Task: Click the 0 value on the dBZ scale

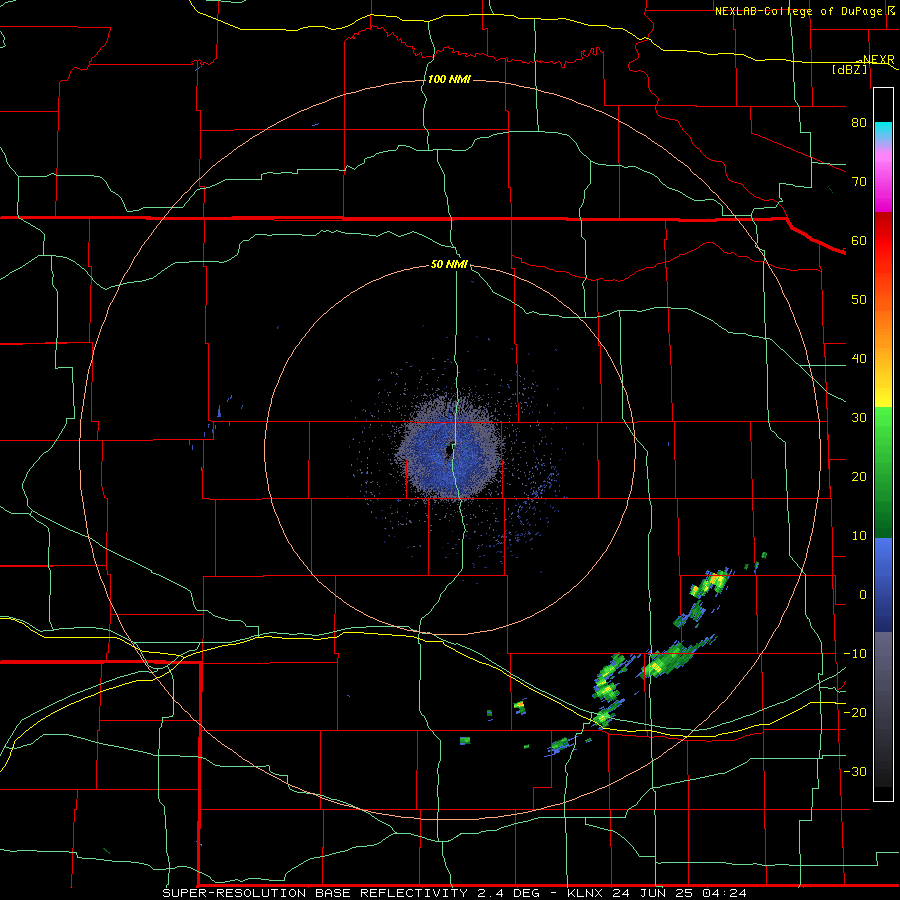Action: [x=862, y=595]
